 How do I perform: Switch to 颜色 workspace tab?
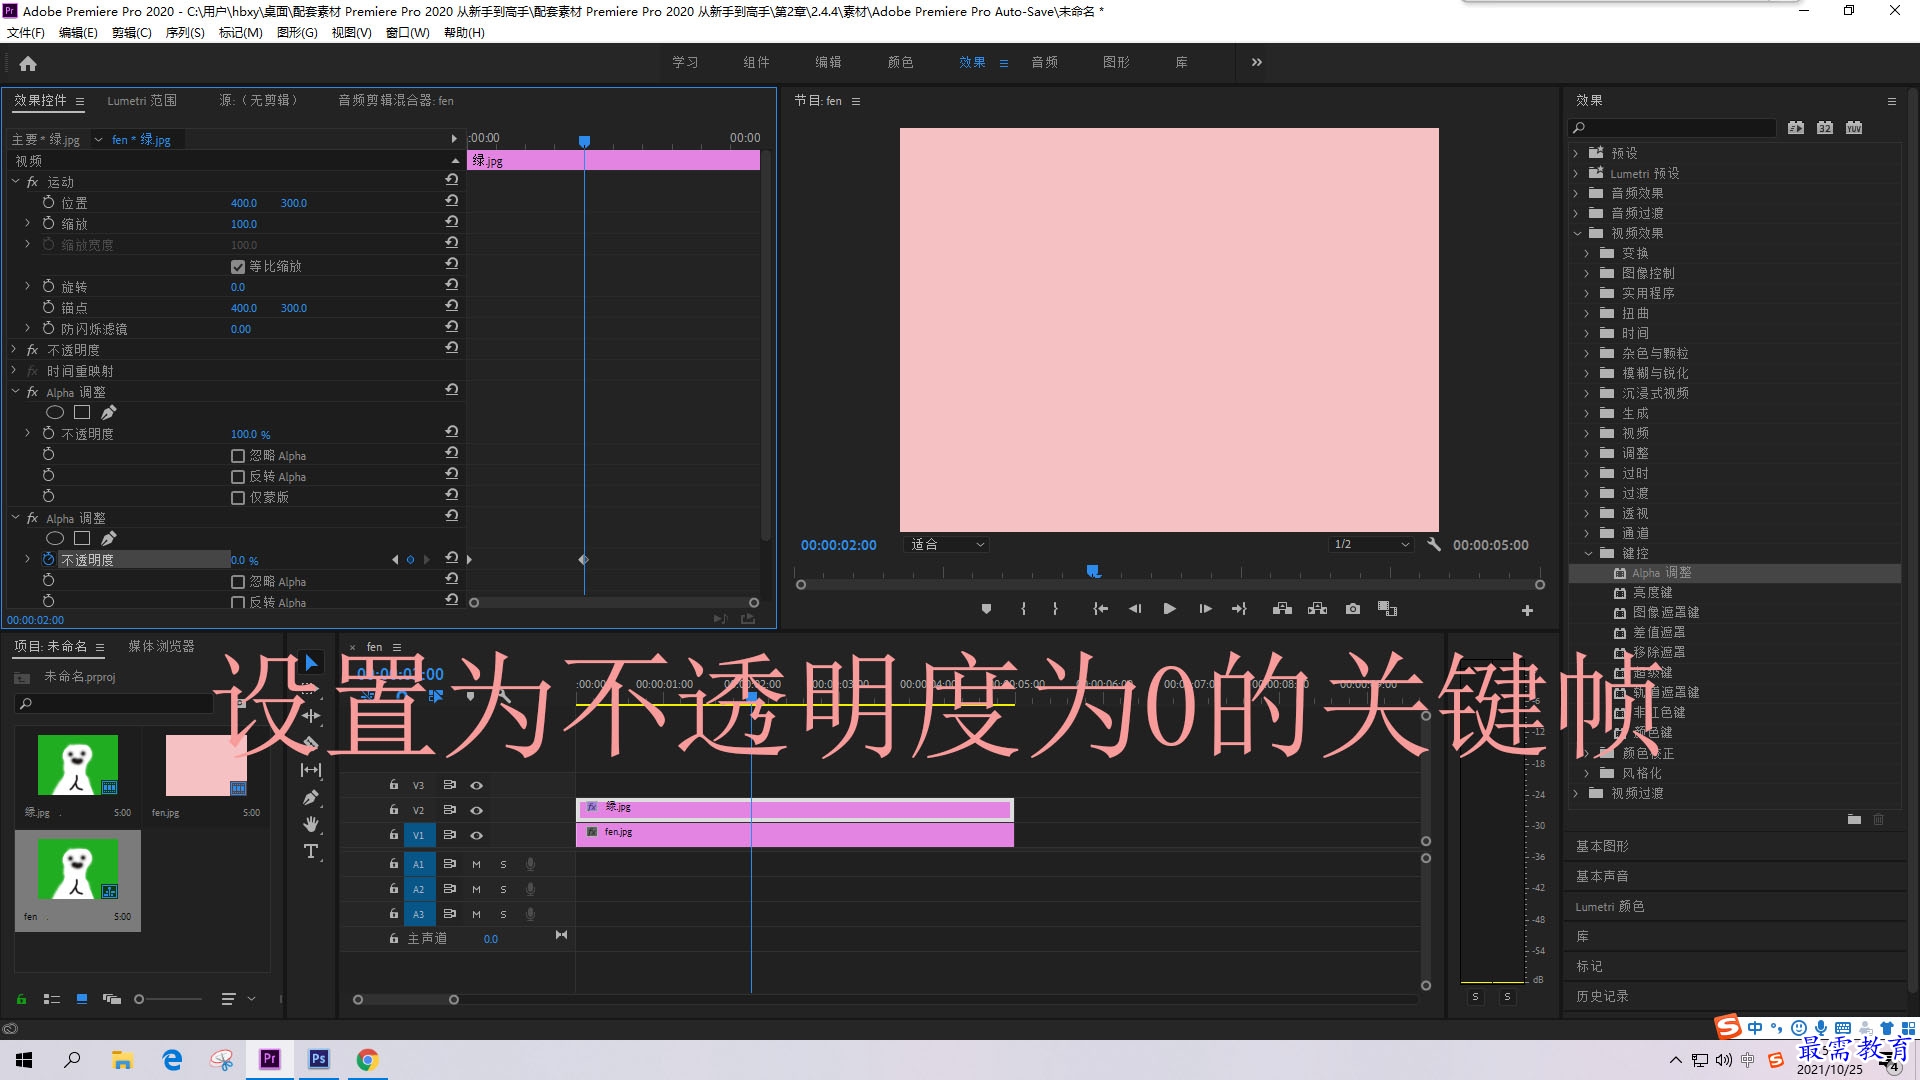click(x=900, y=62)
